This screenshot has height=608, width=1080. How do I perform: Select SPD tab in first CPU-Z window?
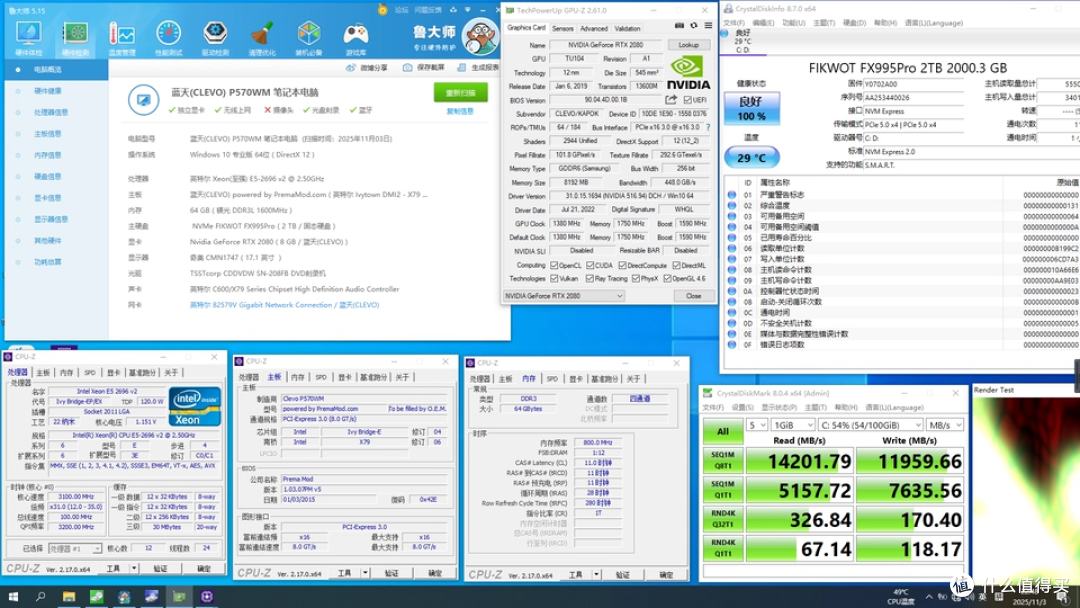[x=90, y=373]
